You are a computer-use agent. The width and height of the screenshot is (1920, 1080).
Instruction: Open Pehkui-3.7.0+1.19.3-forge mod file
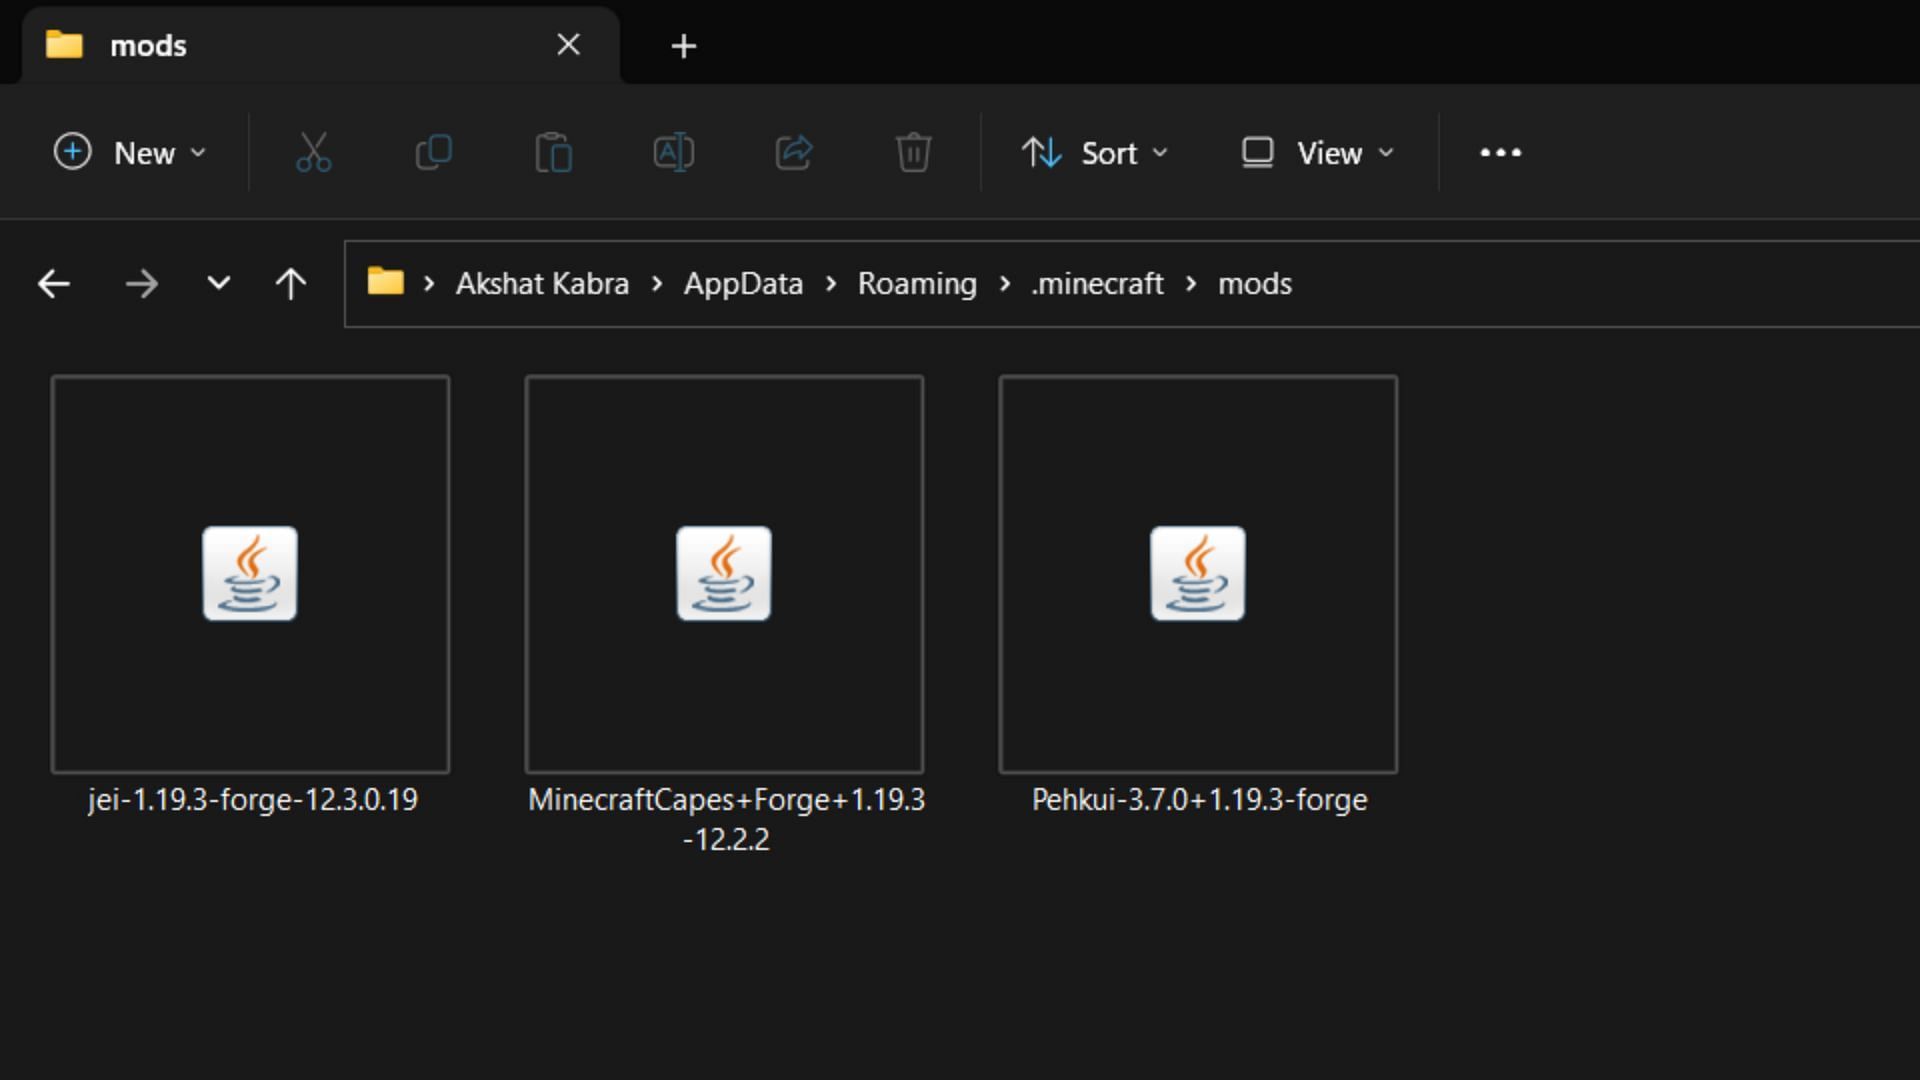click(1197, 574)
